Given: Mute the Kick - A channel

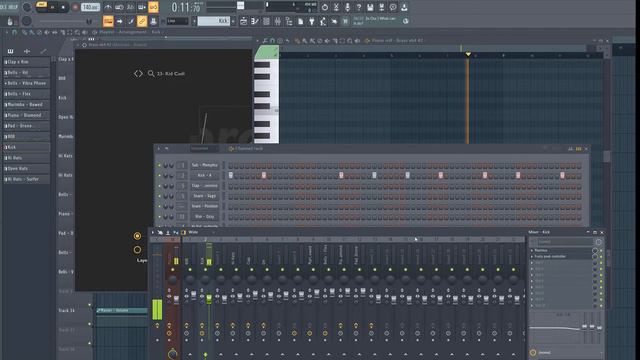Looking at the screenshot, I should pos(159,176).
